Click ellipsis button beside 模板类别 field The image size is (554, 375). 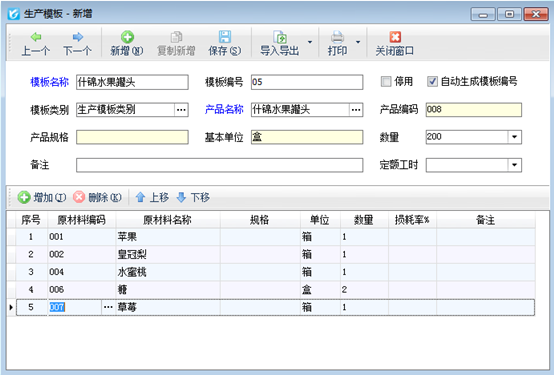tap(181, 110)
